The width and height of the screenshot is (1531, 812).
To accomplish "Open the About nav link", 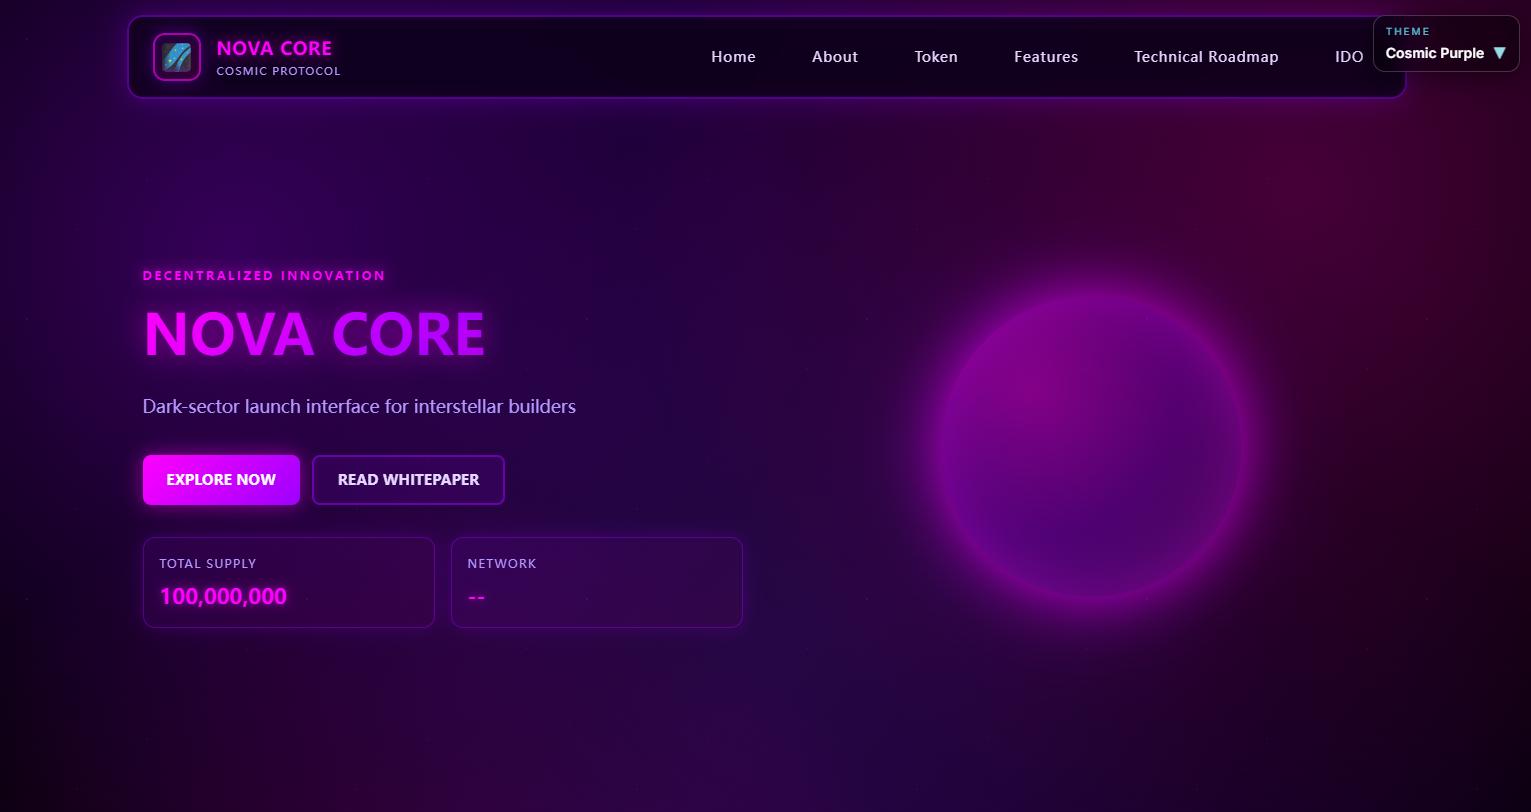I will (835, 57).
